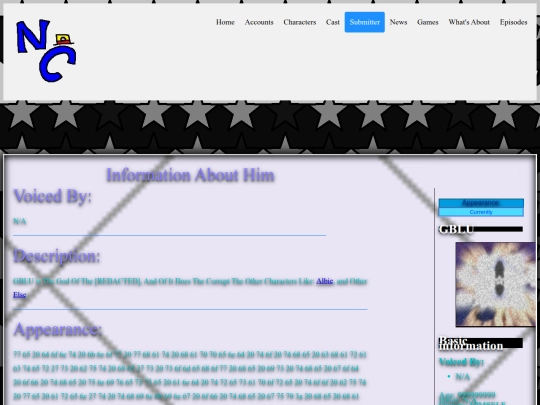
Task: Go to Accounts in navigation
Action: coord(259,22)
